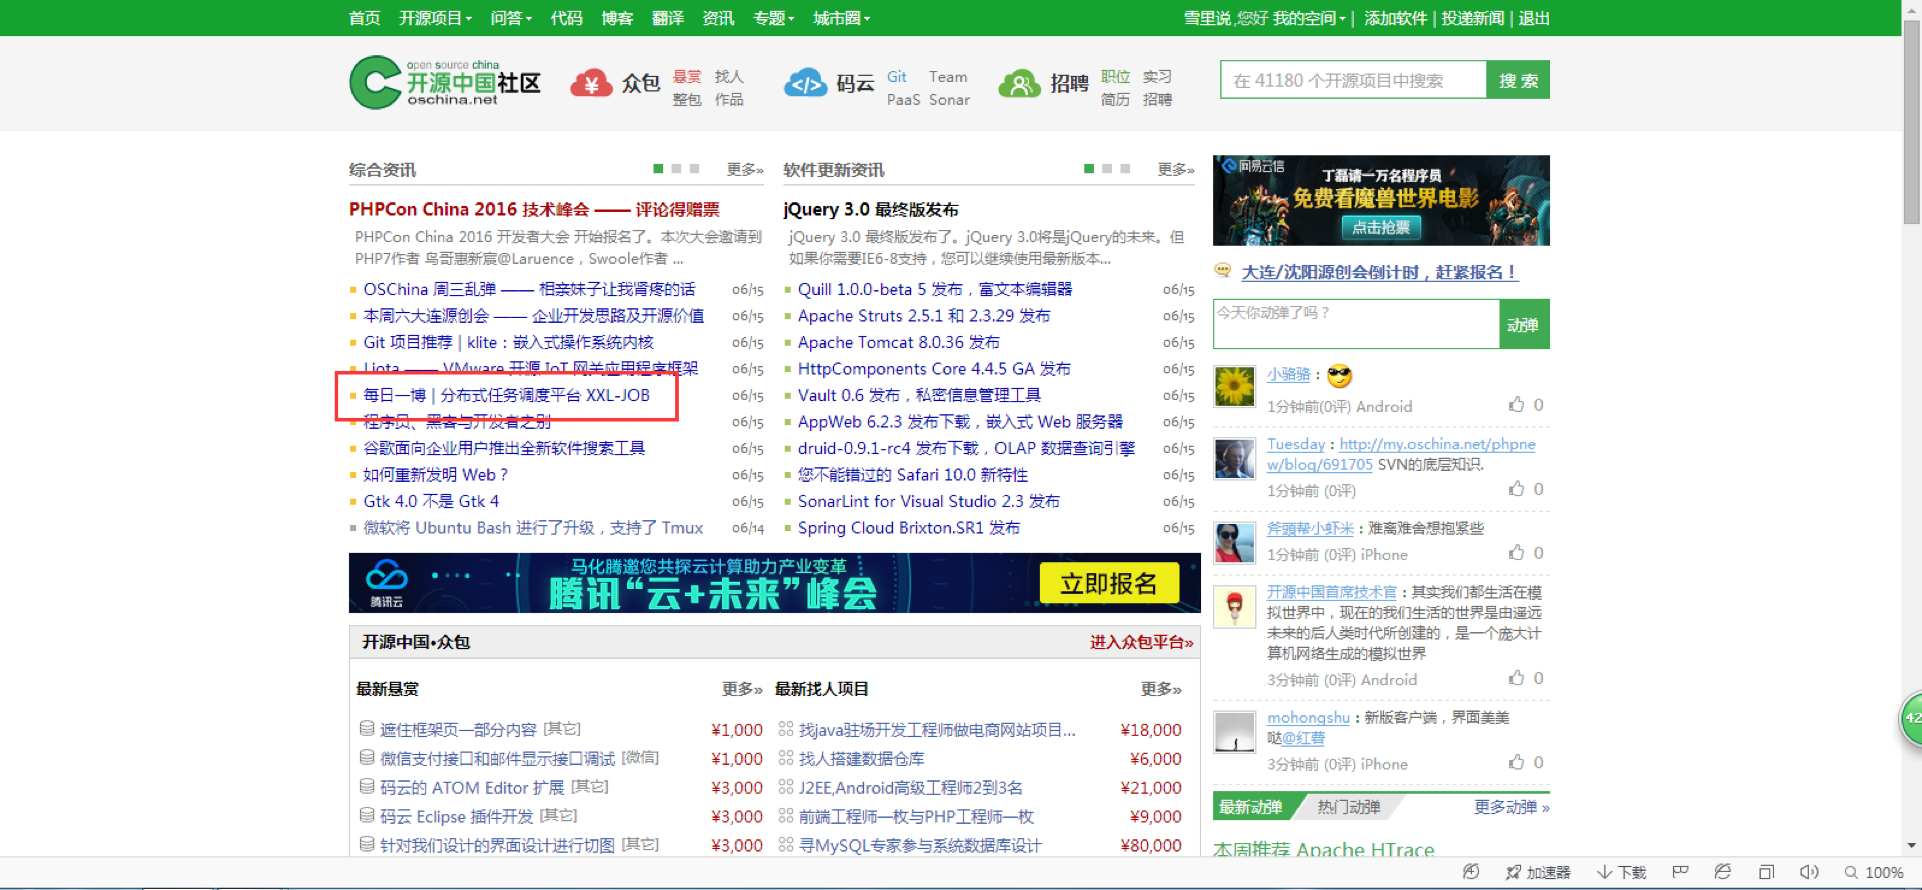Click the green 搜索 search button
The width and height of the screenshot is (1922, 890).
(x=1518, y=80)
